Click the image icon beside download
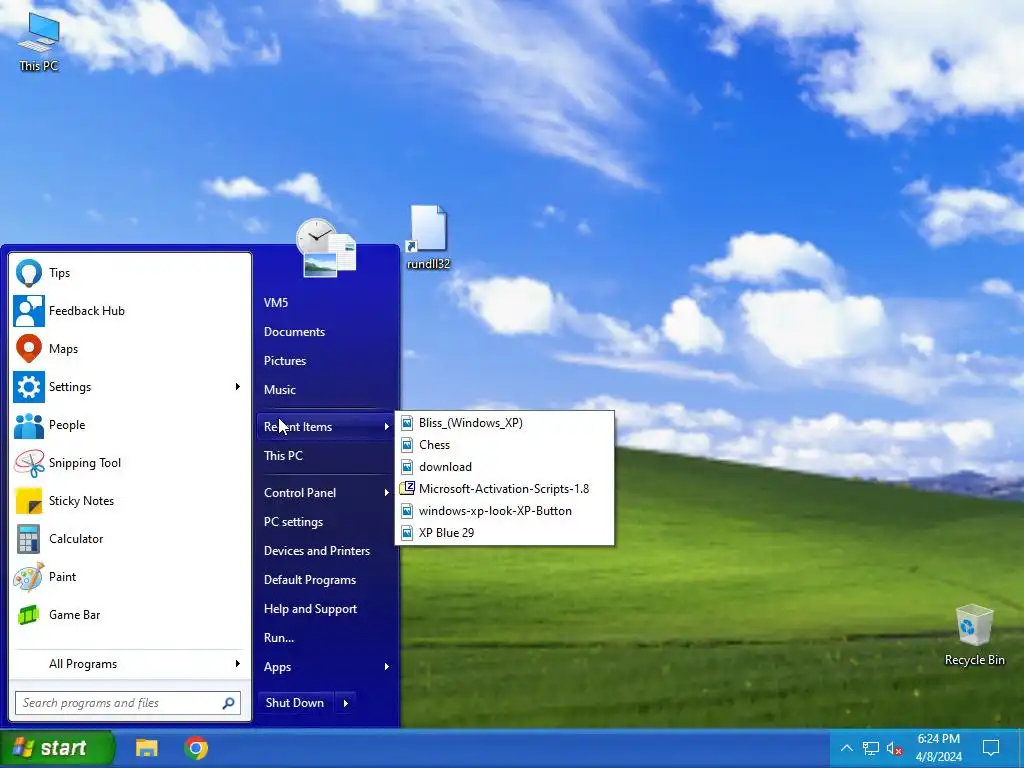Screen dimensions: 1024x768 coord(407,467)
